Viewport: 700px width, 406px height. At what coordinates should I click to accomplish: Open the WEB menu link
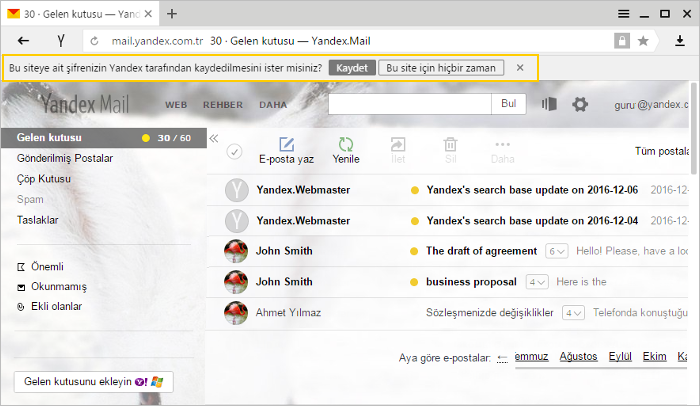click(176, 105)
